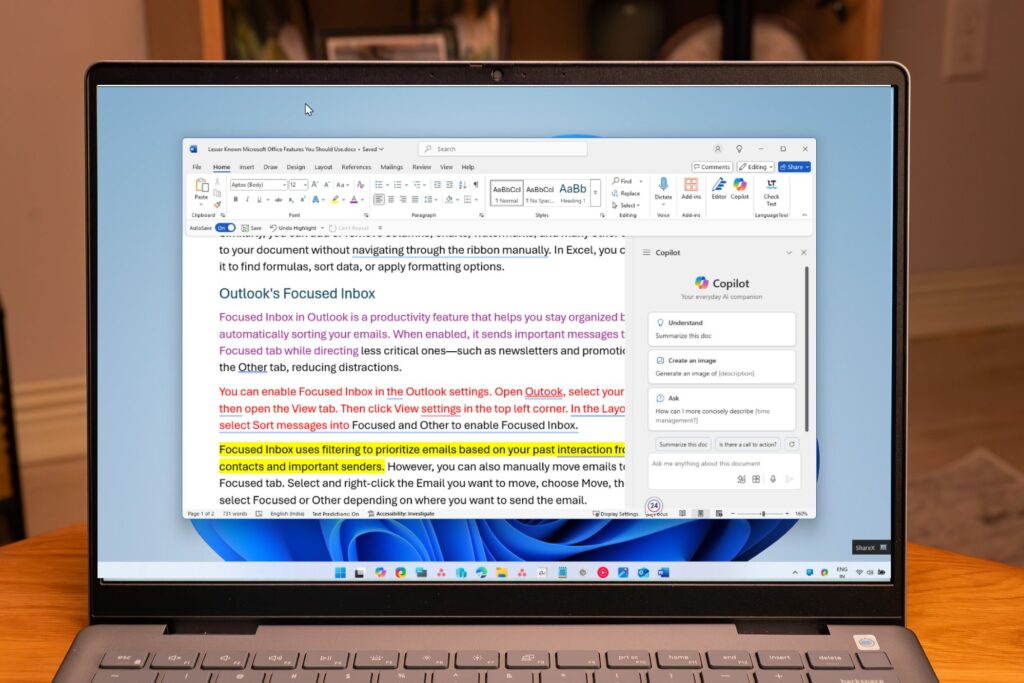Expand the font color dropdown arrow
1024x683 pixels.
click(x=363, y=199)
